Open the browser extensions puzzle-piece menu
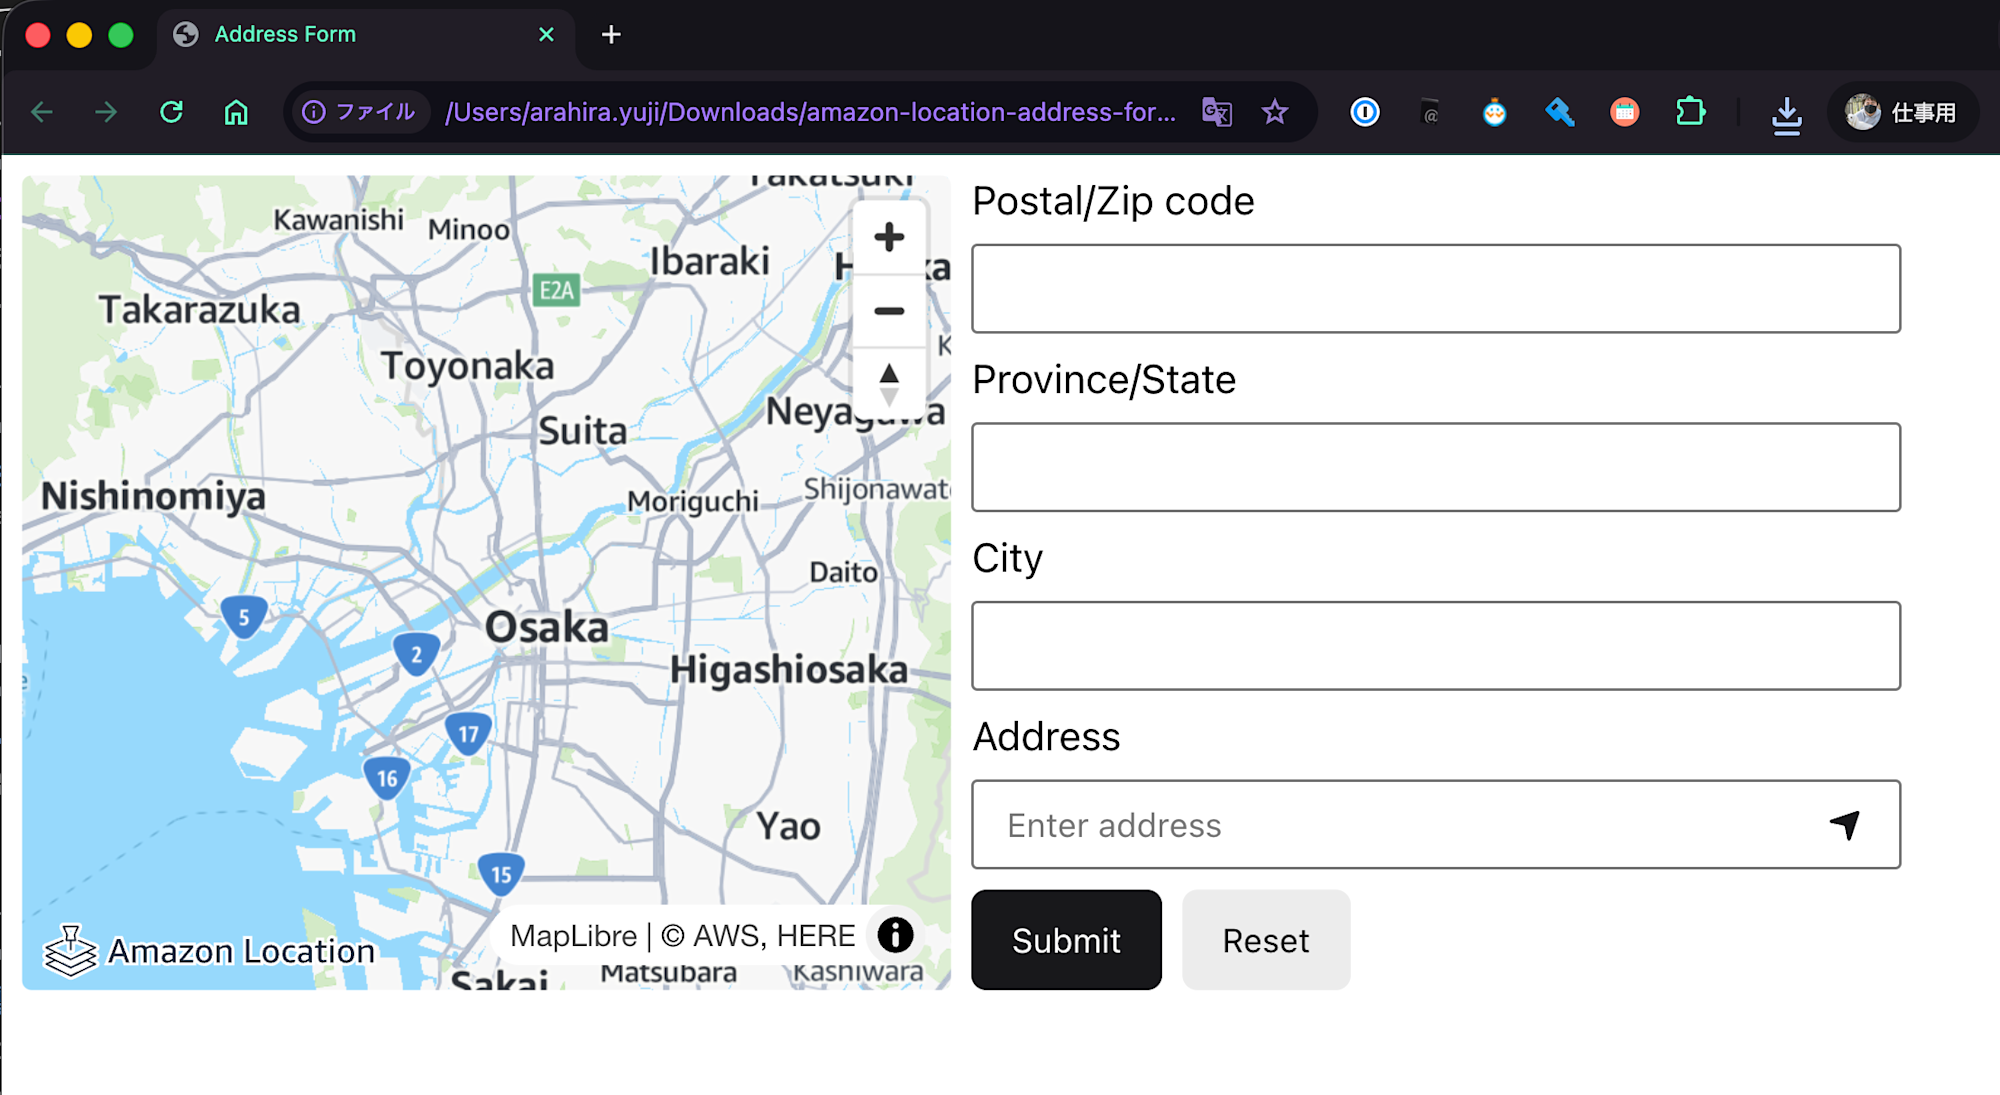The image size is (2000, 1095). coord(1690,112)
